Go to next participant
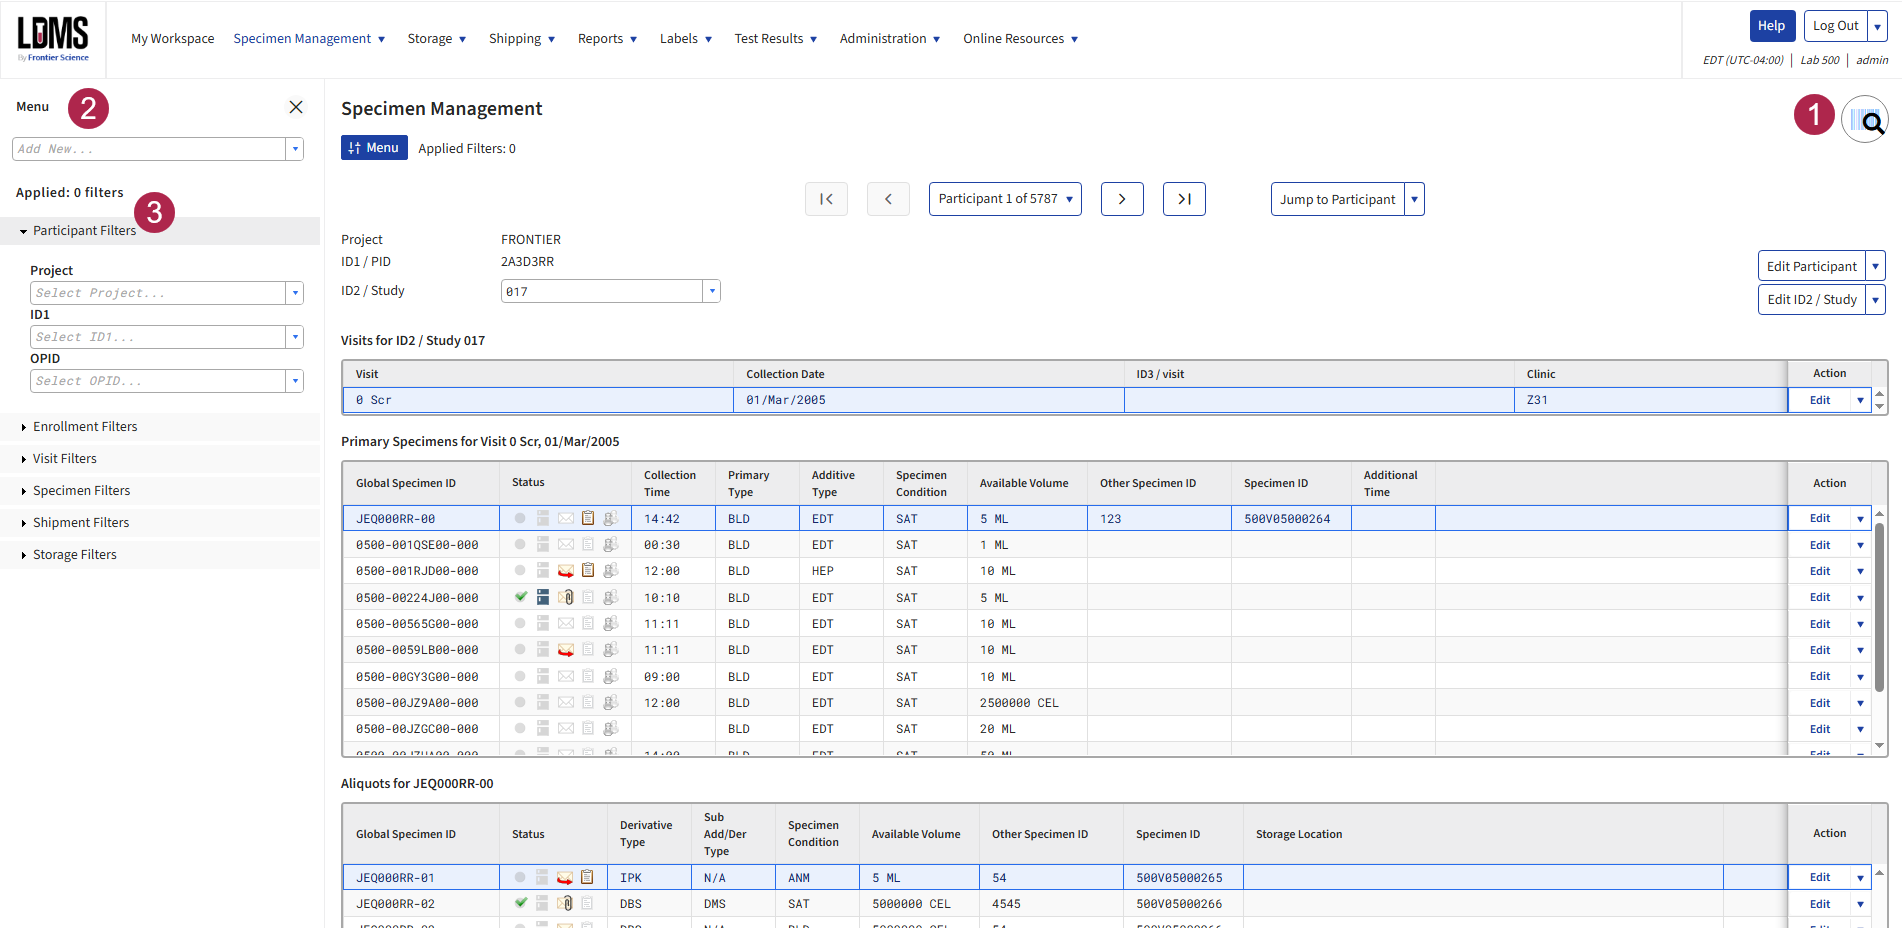The height and width of the screenshot is (928, 1902). pyautogui.click(x=1122, y=199)
